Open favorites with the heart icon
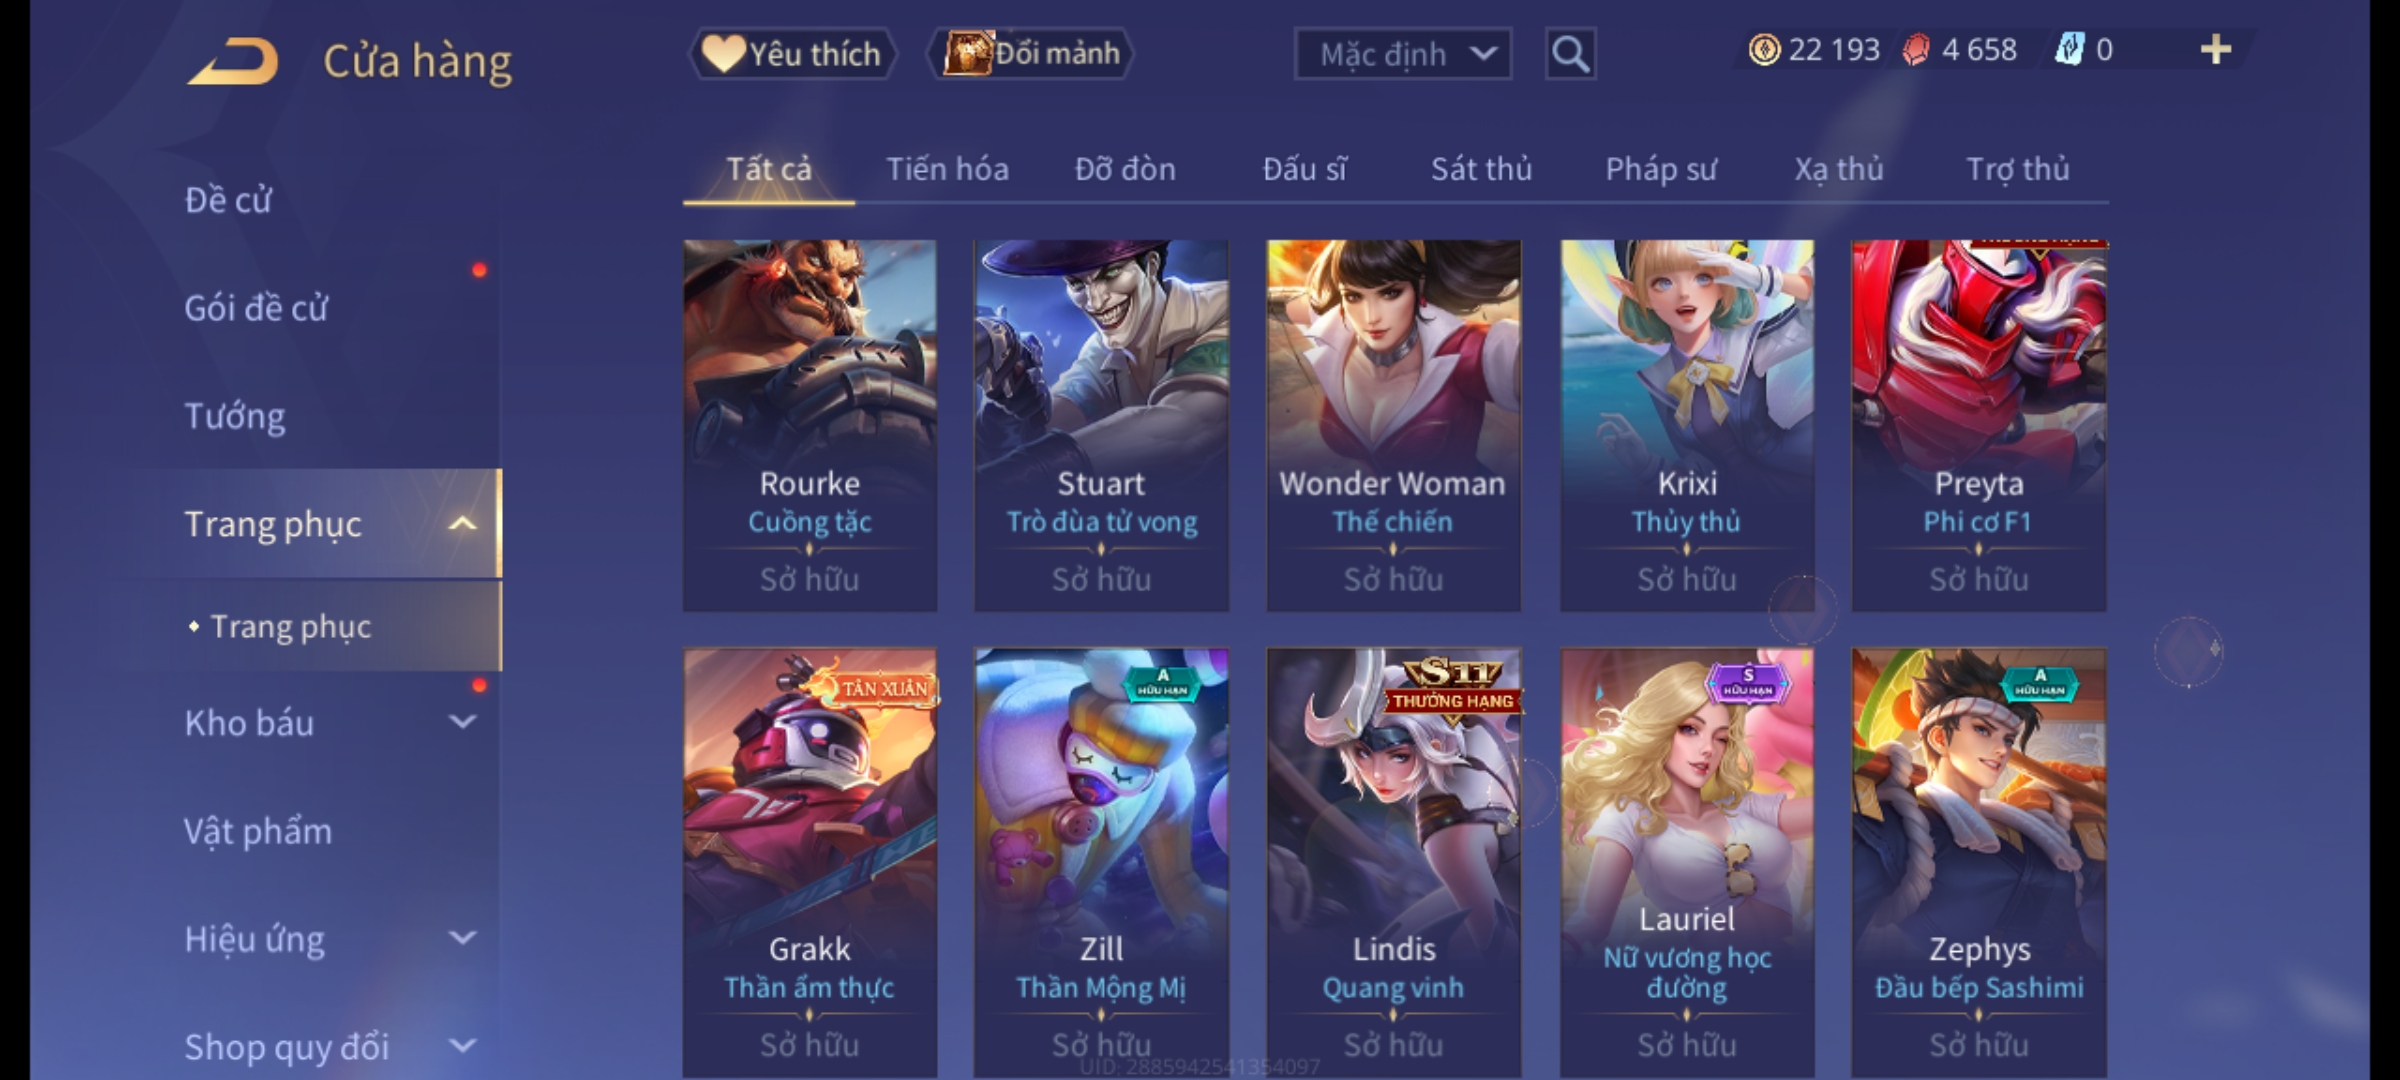 click(x=722, y=53)
